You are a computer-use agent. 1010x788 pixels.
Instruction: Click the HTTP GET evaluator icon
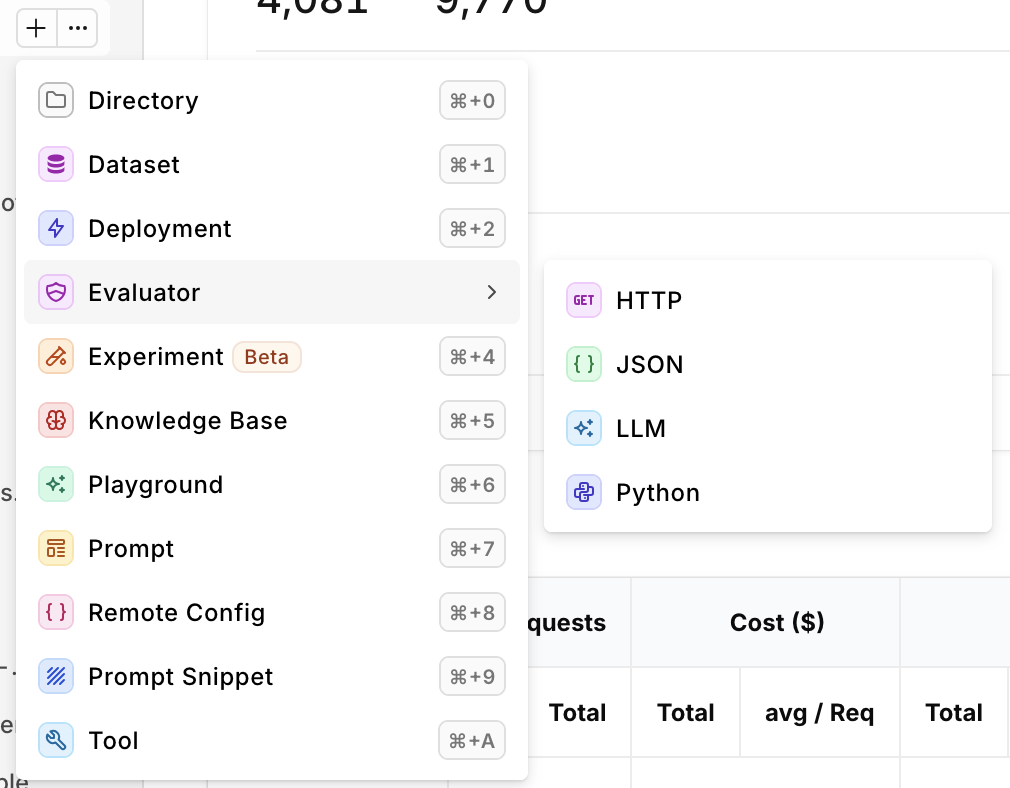(584, 300)
